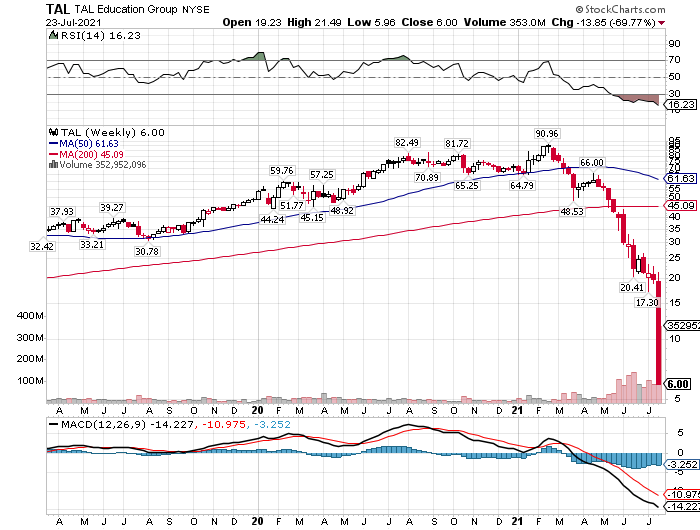Click the Open 19.23 value

point(252,22)
